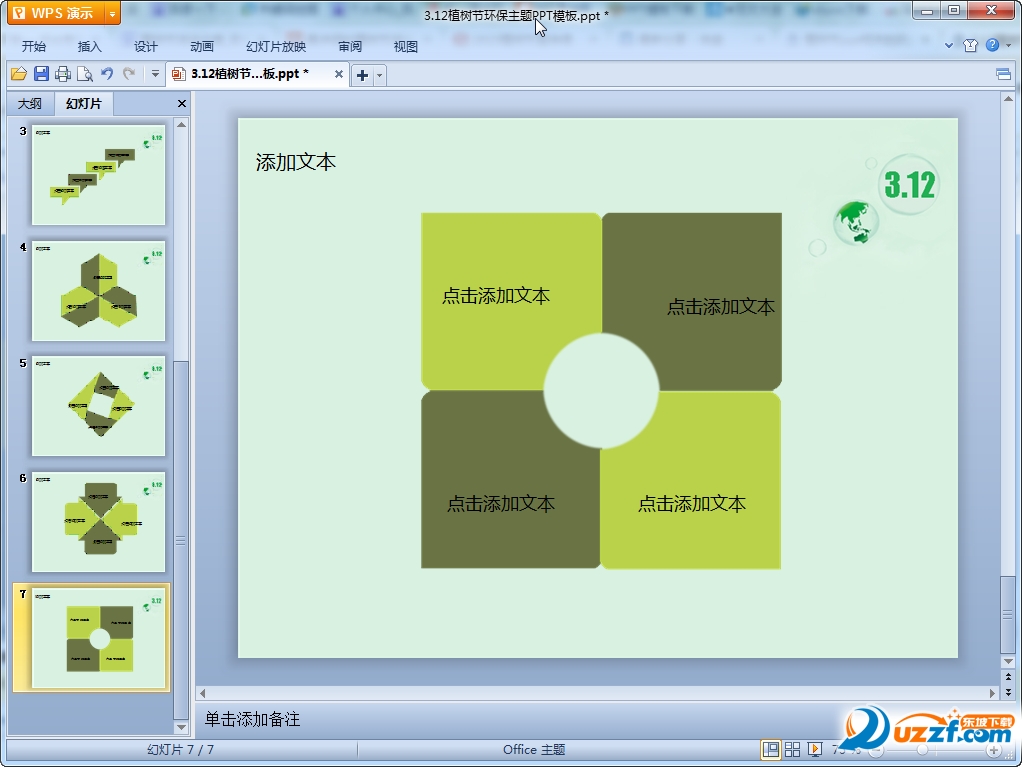The height and width of the screenshot is (767, 1022).
Task: Click the 3.12 logo graphic on slide
Action: tap(909, 184)
